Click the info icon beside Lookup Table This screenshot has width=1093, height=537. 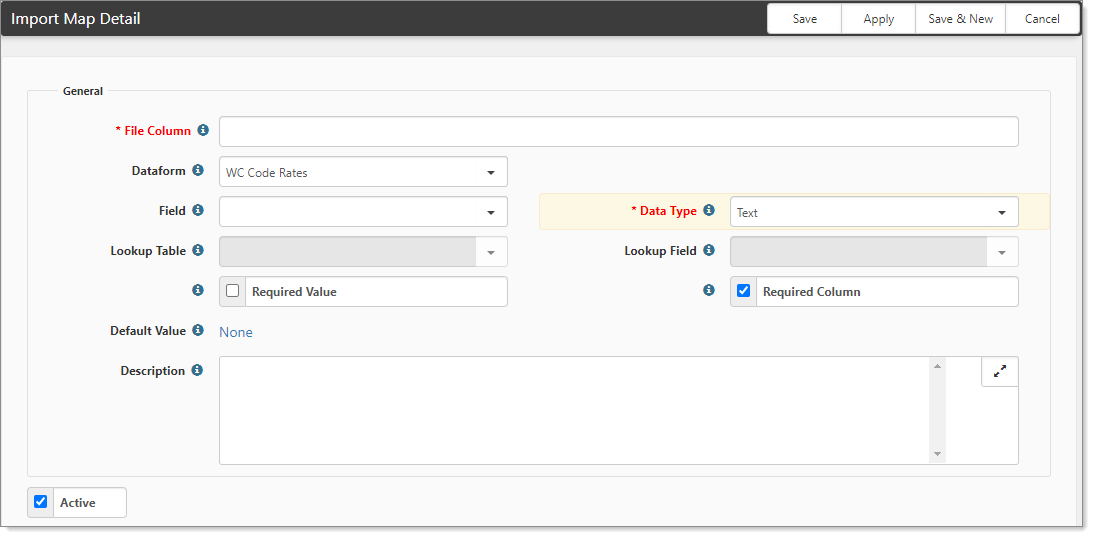tap(198, 250)
